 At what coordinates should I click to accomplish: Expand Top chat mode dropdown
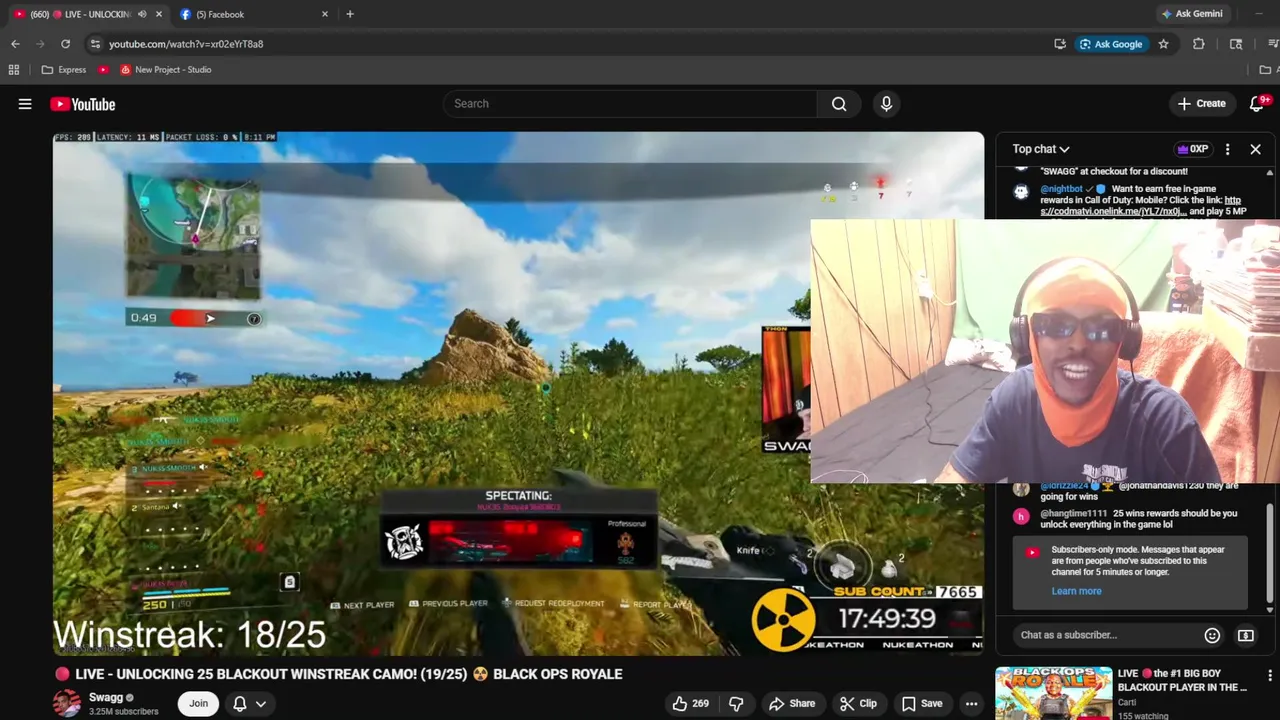pos(1040,149)
